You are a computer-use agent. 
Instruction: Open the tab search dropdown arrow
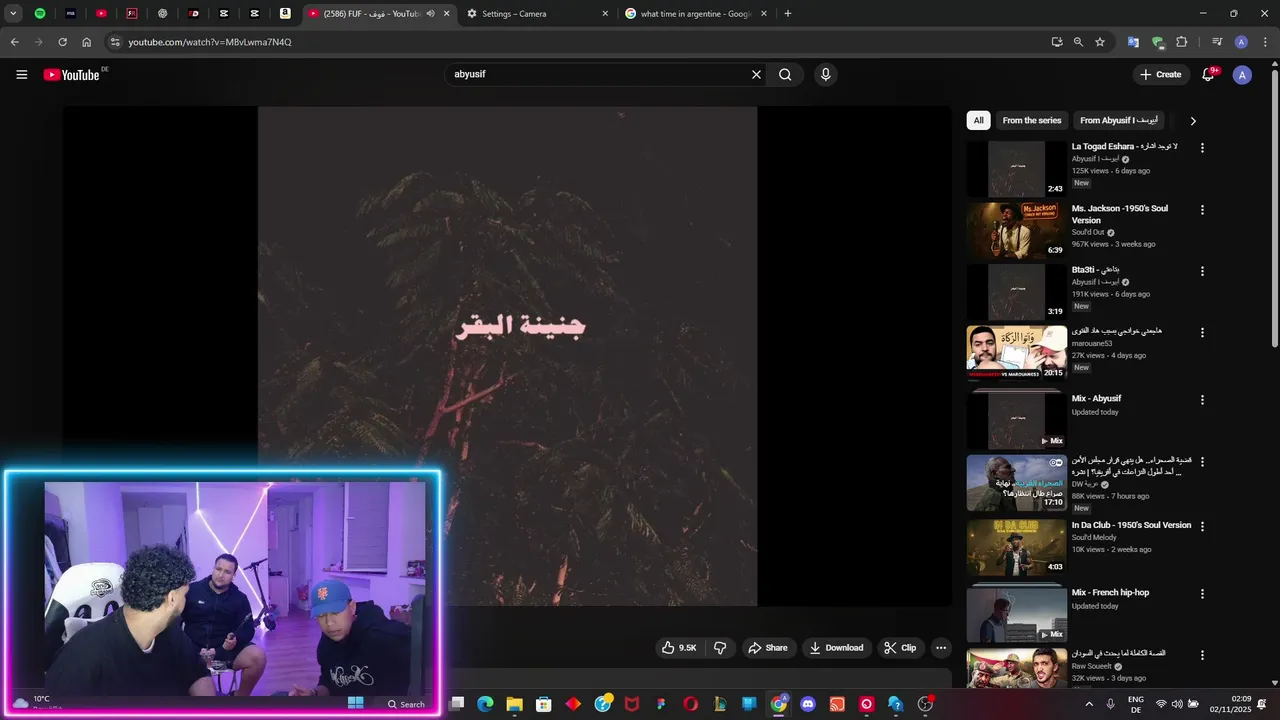click(x=13, y=14)
